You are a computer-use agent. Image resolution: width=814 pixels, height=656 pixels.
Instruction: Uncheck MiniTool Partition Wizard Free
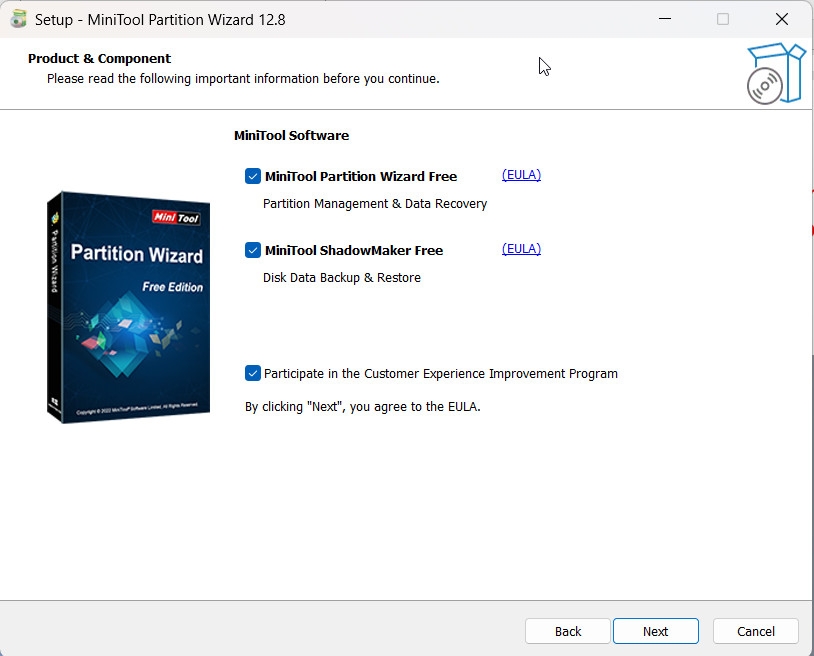coord(253,176)
